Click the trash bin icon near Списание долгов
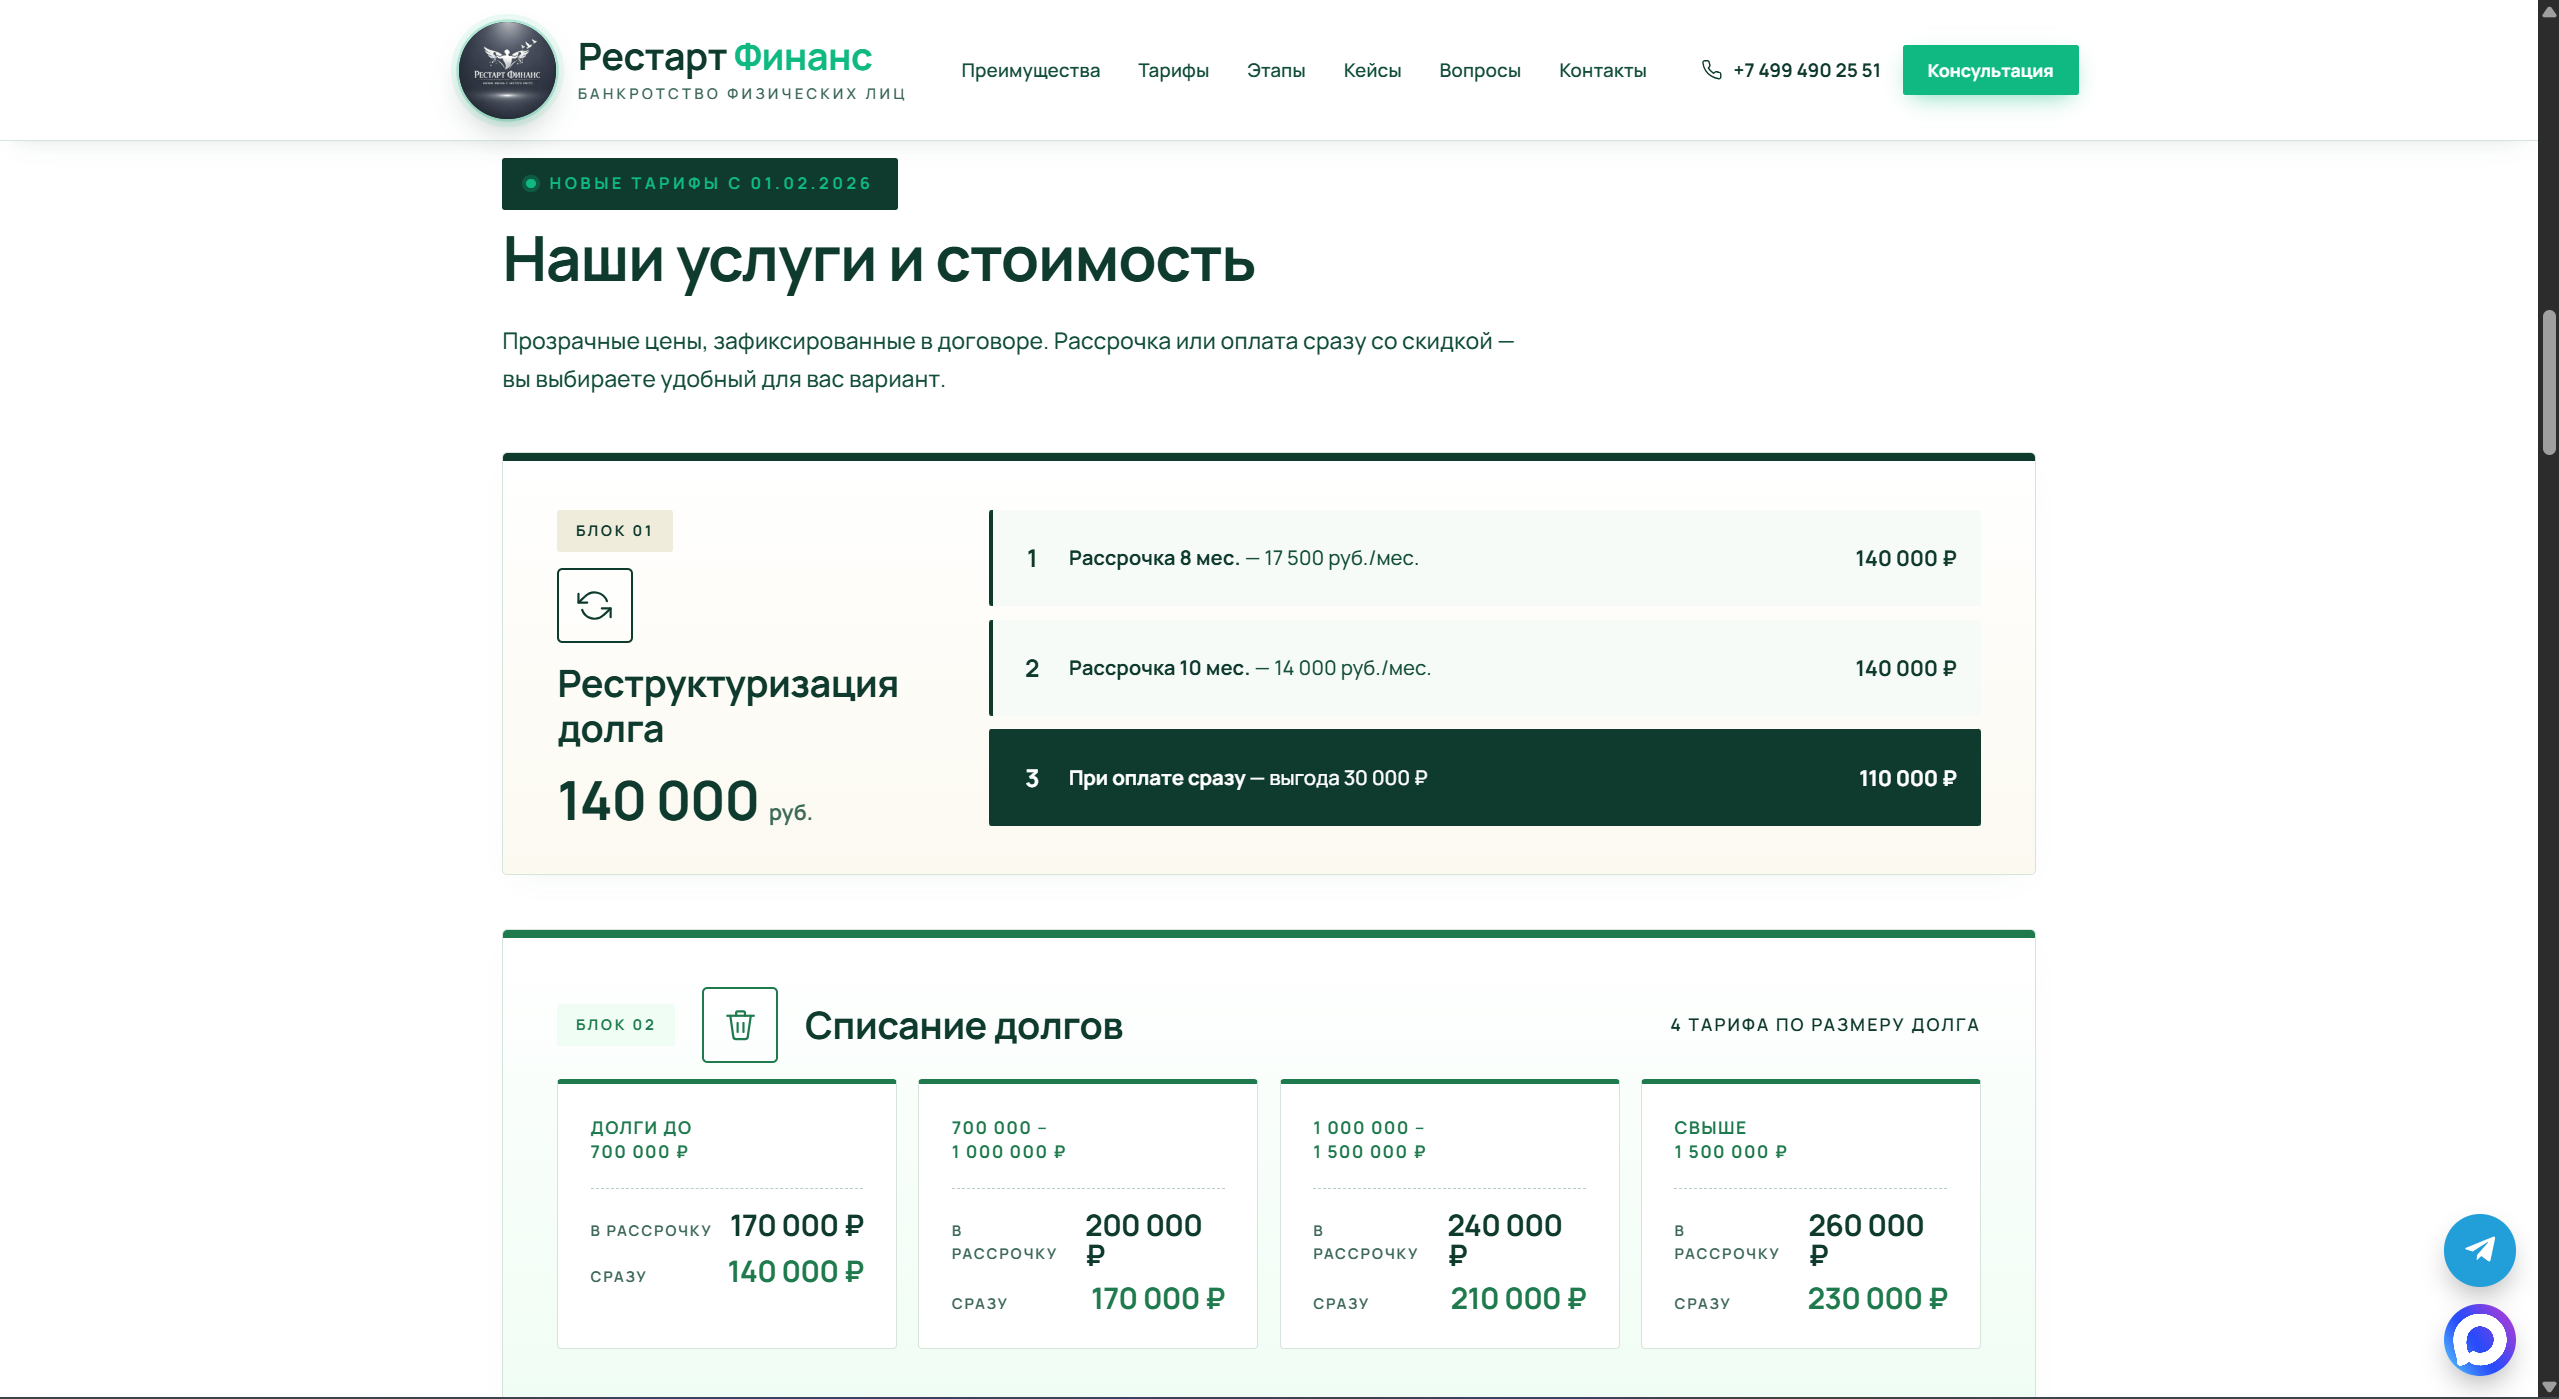This screenshot has width=2559, height=1399. pyautogui.click(x=739, y=1024)
